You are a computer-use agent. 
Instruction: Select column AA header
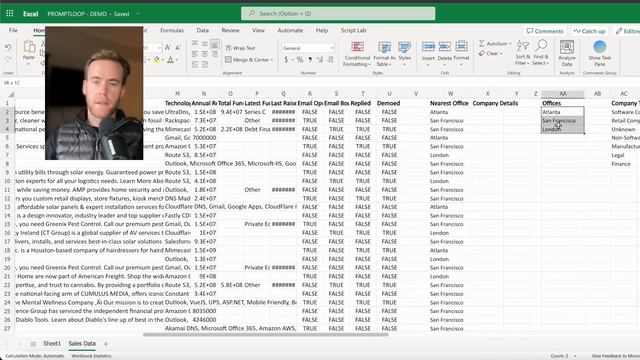point(562,94)
